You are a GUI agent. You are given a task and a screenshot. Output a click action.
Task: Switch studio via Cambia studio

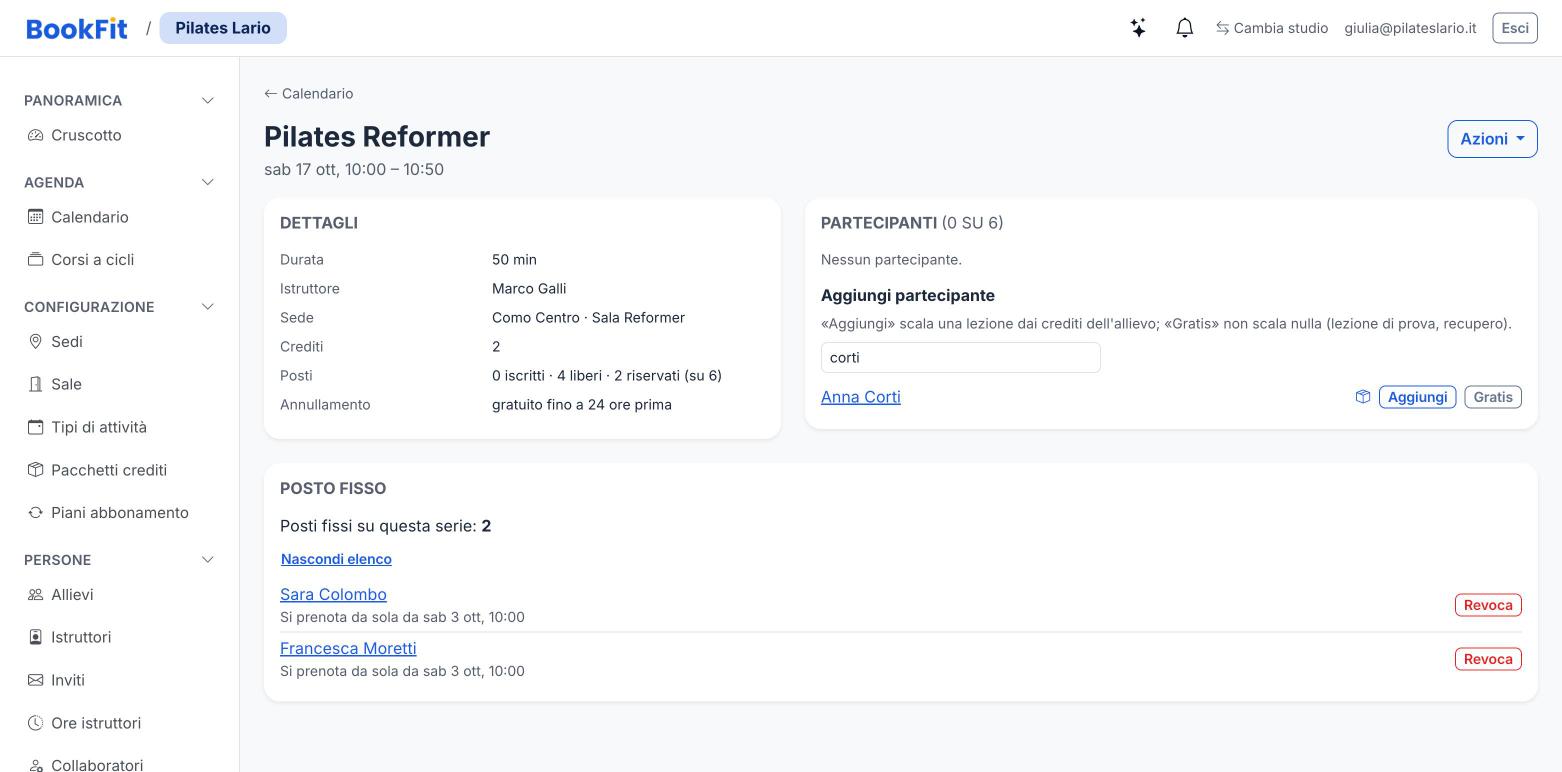[1272, 28]
